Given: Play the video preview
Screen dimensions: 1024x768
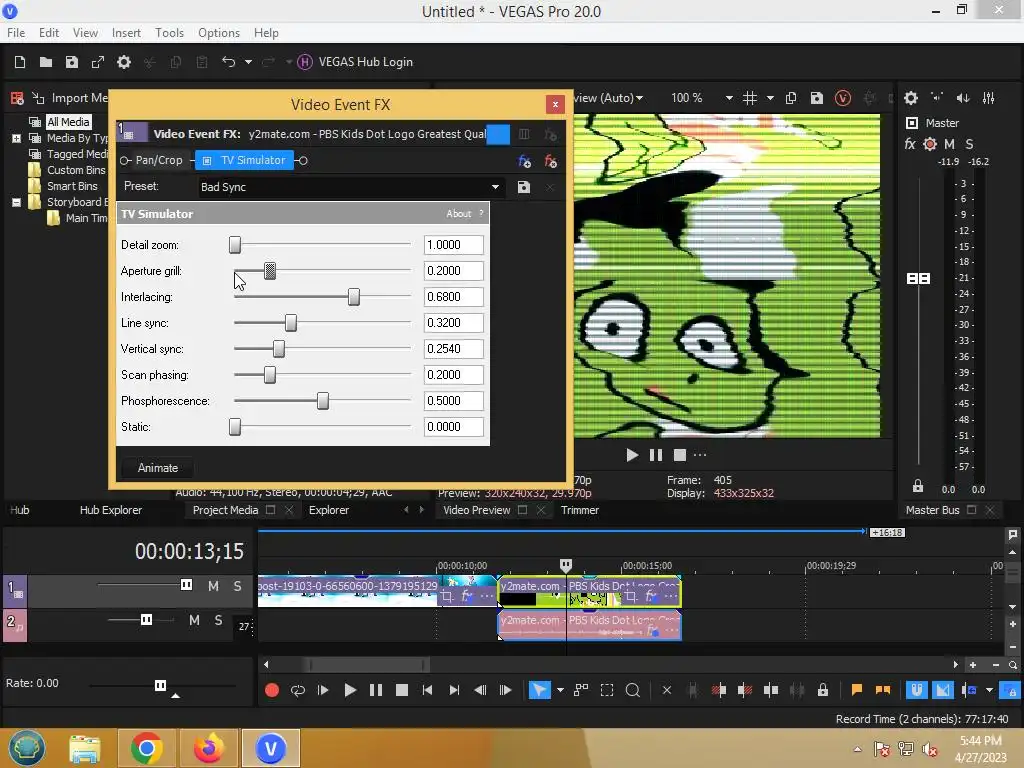Looking at the screenshot, I should (632, 455).
